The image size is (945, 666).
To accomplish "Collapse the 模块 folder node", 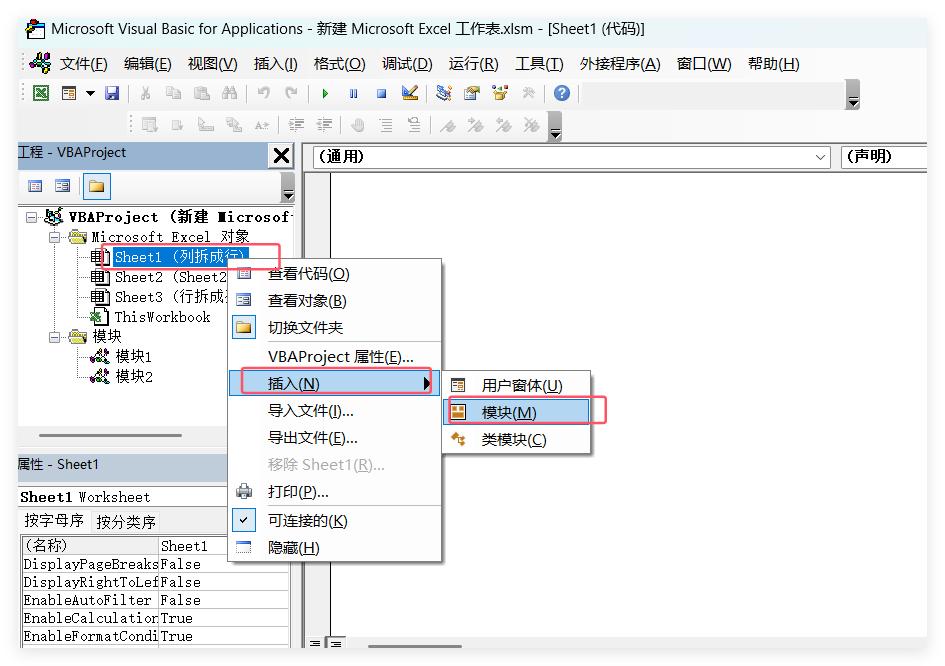I will 54,337.
